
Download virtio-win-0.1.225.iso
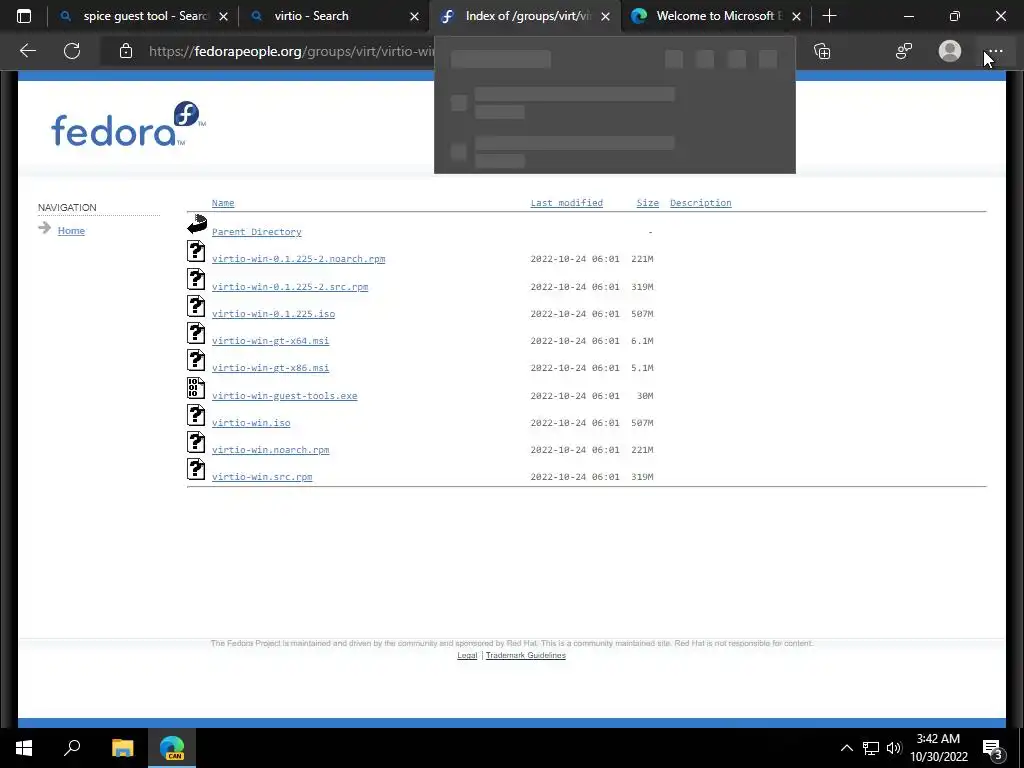[273, 313]
